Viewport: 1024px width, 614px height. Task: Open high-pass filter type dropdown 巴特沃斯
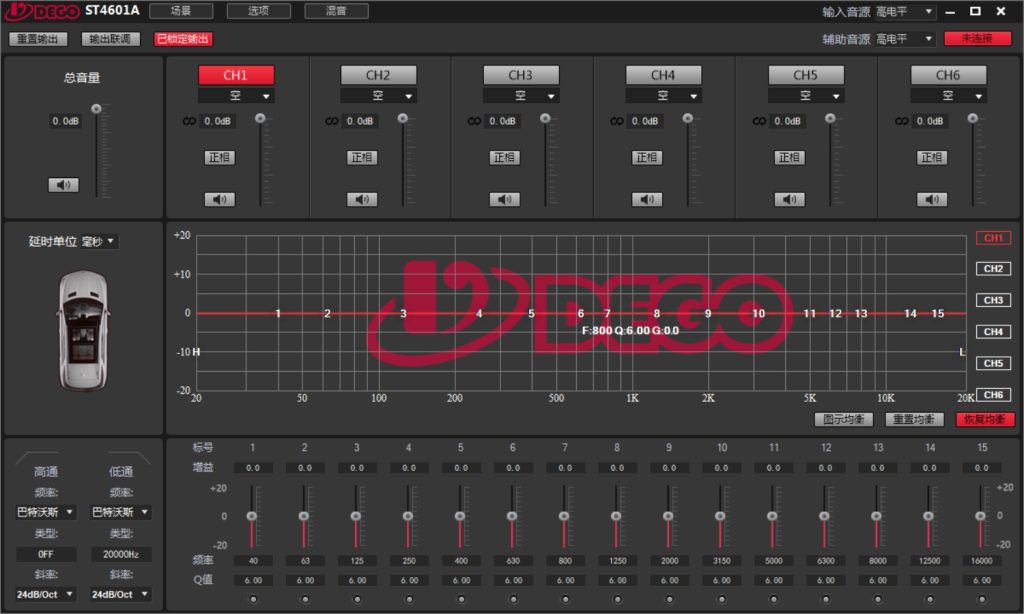(x=46, y=512)
